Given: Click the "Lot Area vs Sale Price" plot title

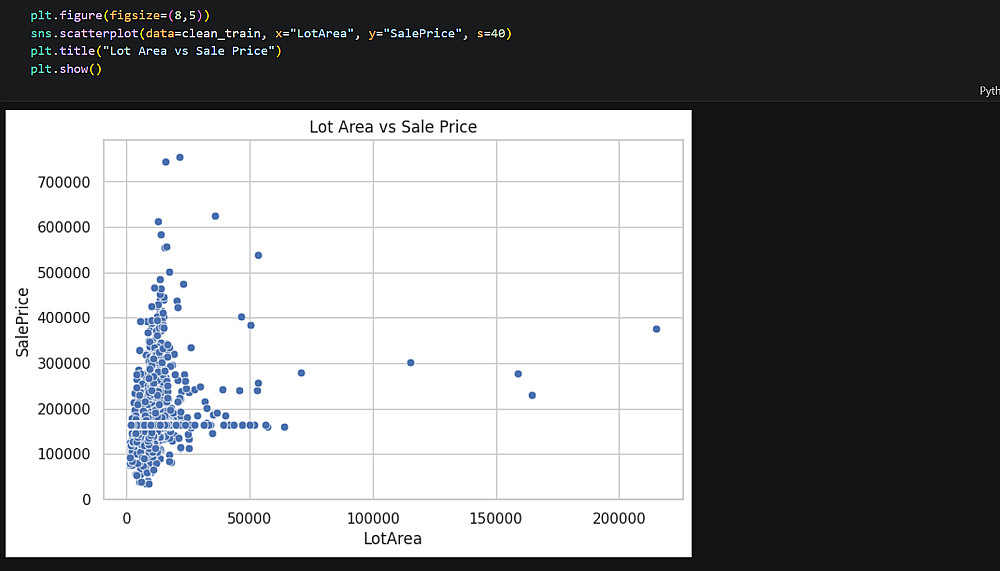Looking at the screenshot, I should pos(392,127).
